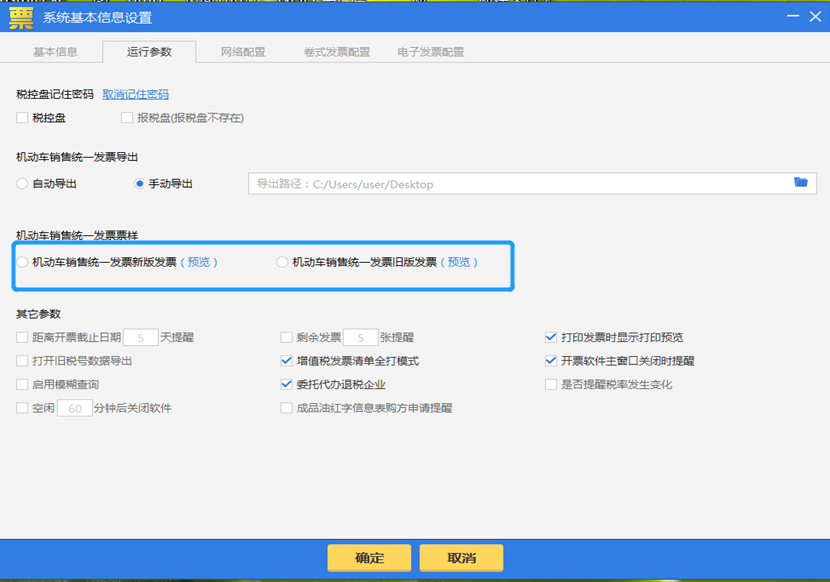Viewport: 830px width, 582px height.
Task: Check 打开旧税号数据导出
Action: [x=22, y=361]
